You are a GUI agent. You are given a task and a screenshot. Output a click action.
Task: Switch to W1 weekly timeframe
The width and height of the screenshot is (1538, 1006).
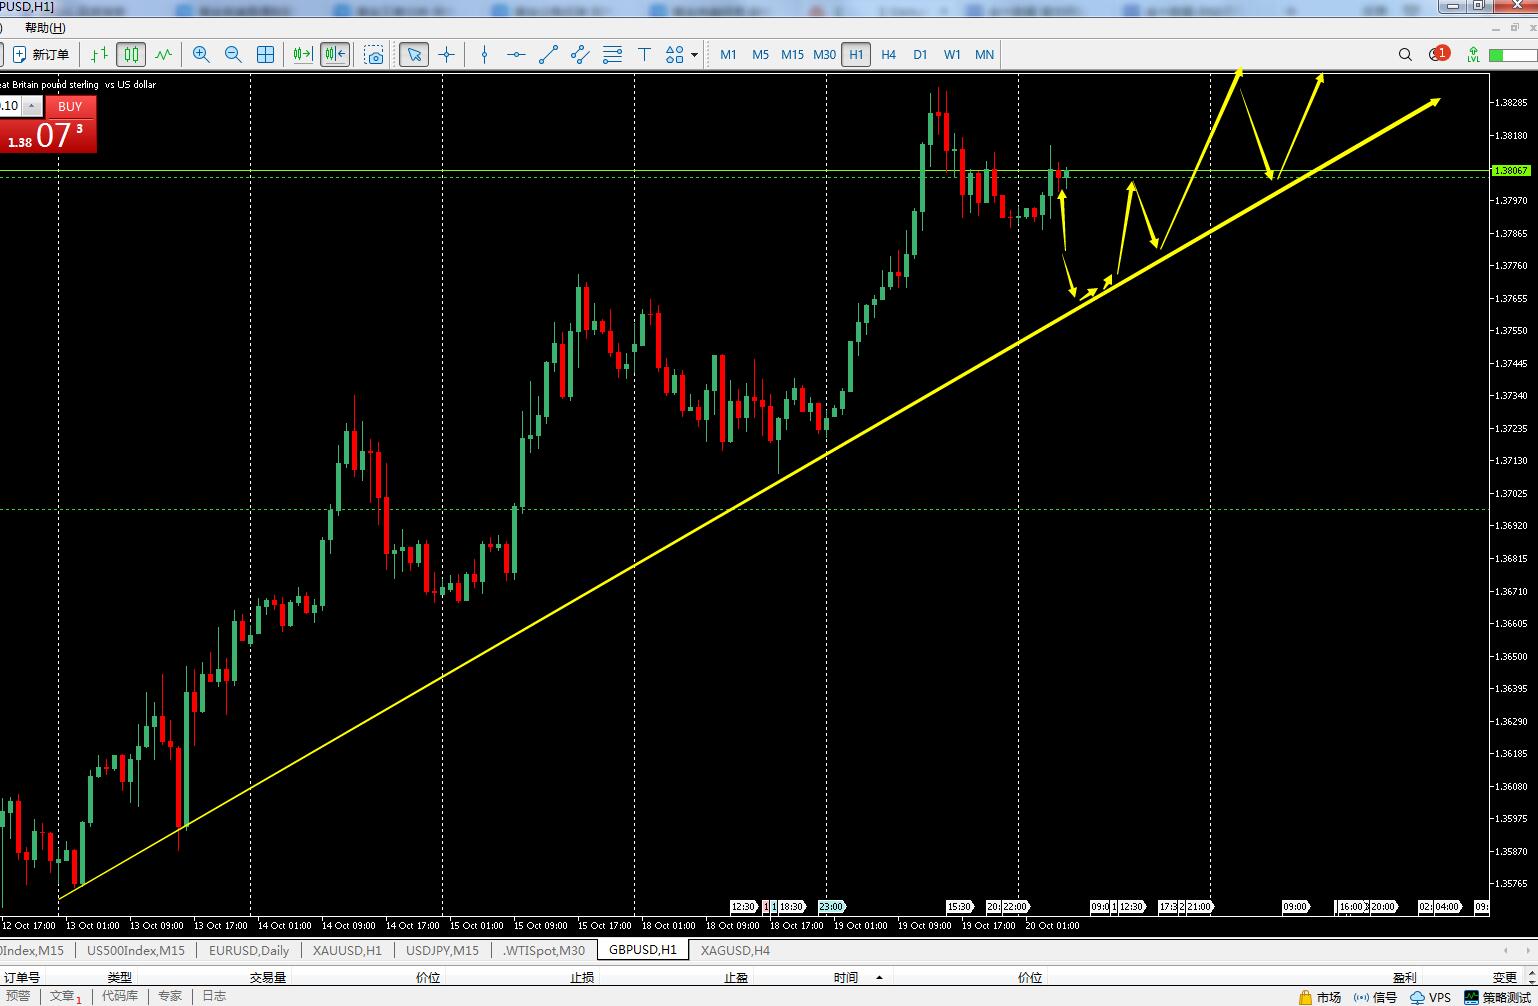[x=952, y=55]
